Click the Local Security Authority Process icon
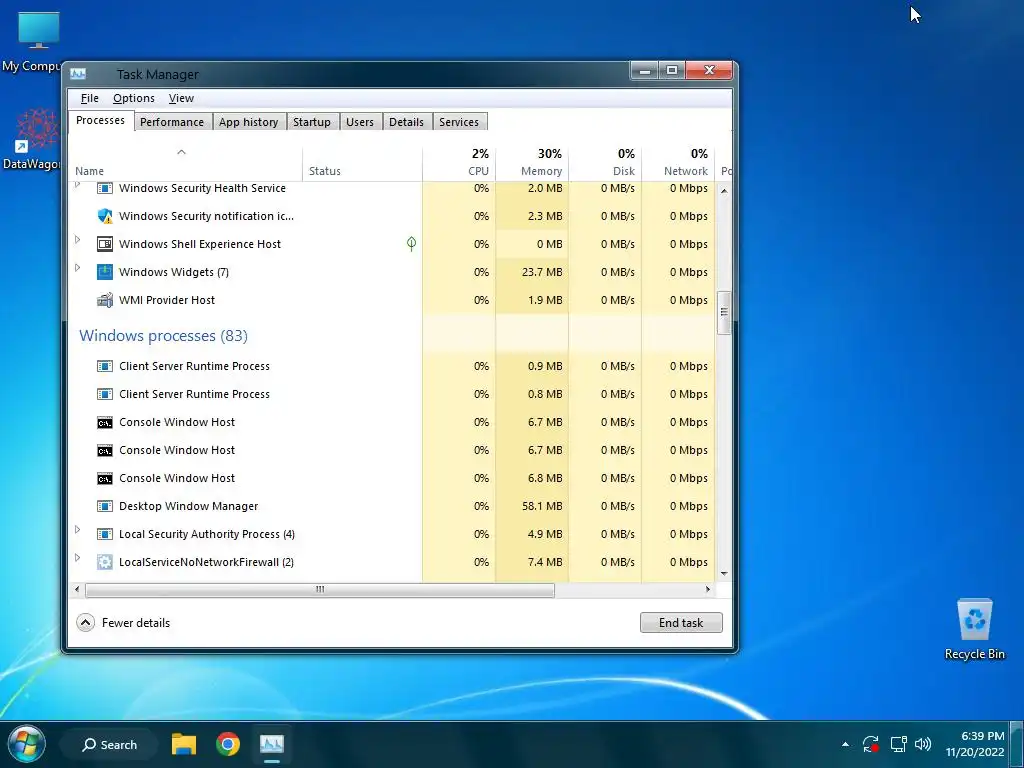Screen dimensions: 1024x768 [x=104, y=534]
